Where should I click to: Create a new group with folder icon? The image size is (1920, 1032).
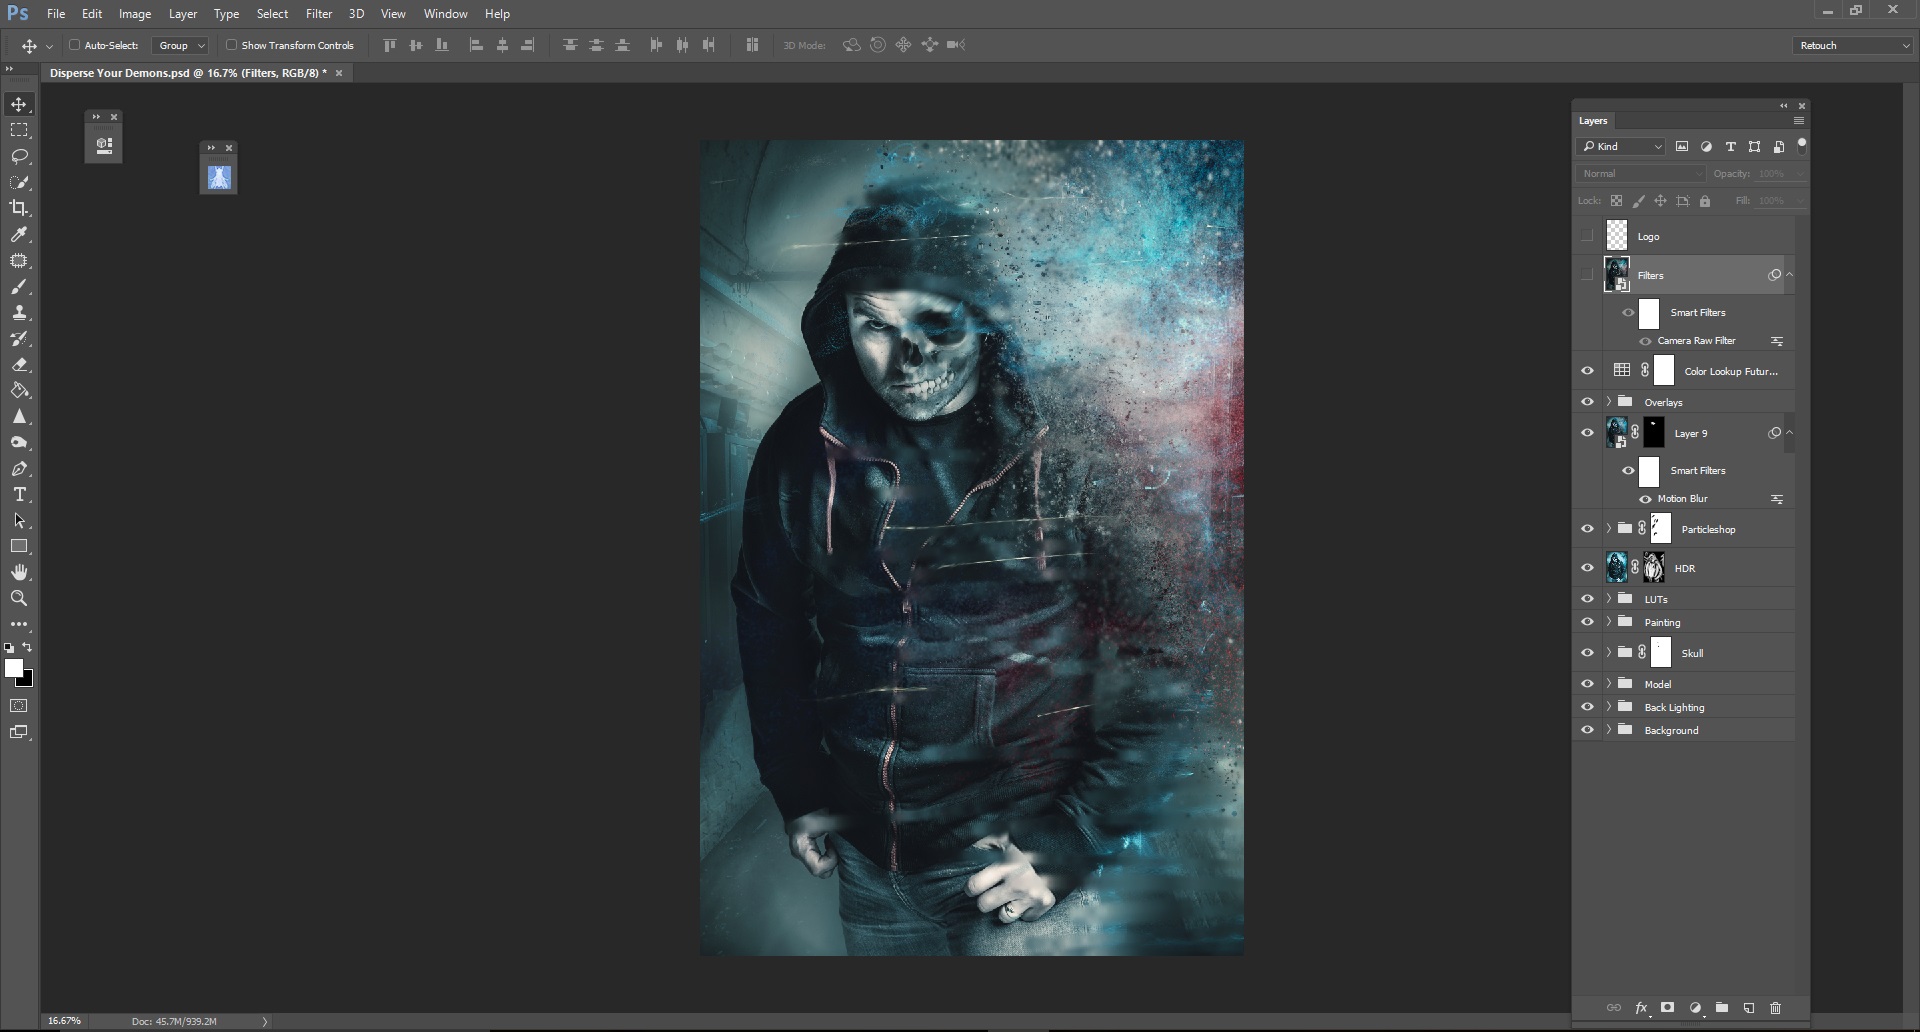point(1721,1008)
